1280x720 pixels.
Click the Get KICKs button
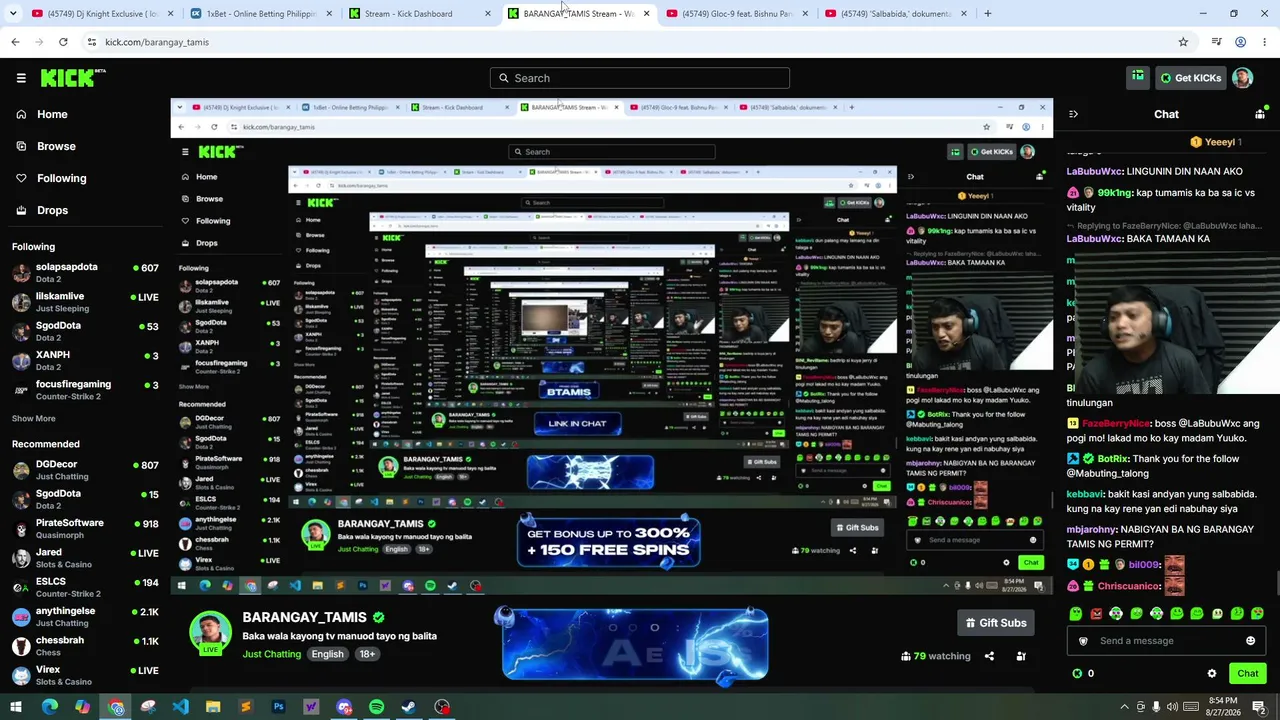tap(1190, 78)
